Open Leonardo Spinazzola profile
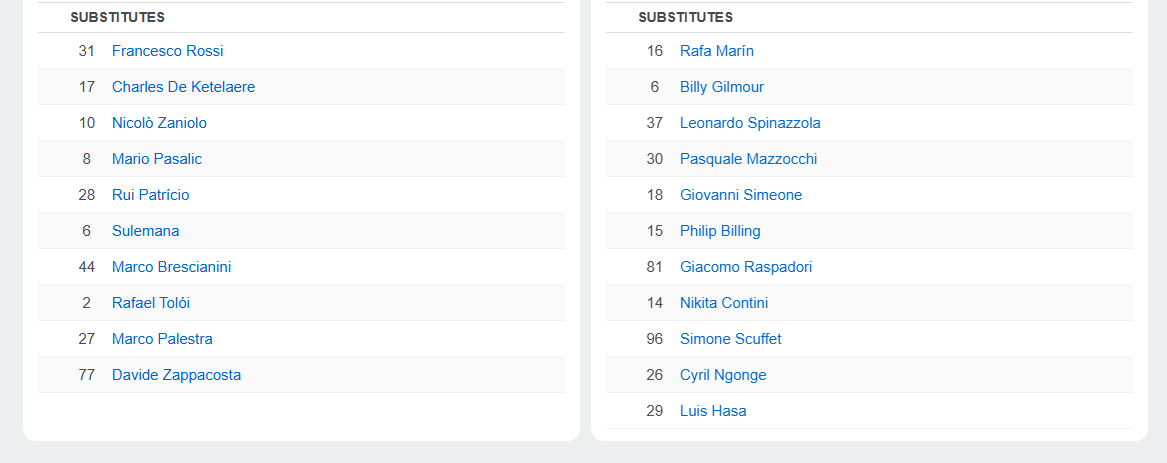This screenshot has height=463, width=1167. pyautogui.click(x=750, y=123)
